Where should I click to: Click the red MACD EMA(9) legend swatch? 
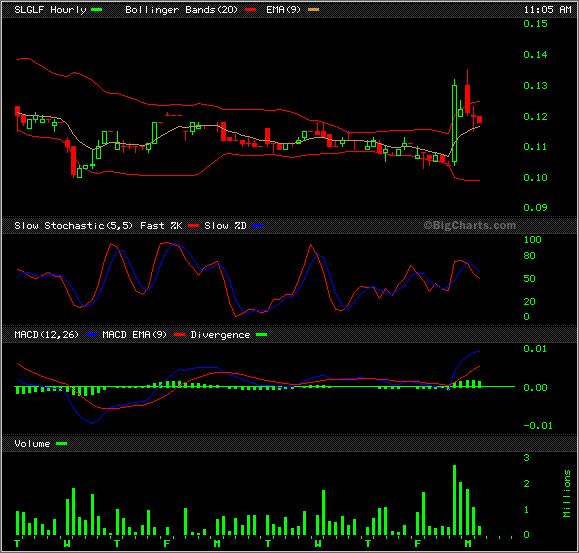pyautogui.click(x=179, y=334)
